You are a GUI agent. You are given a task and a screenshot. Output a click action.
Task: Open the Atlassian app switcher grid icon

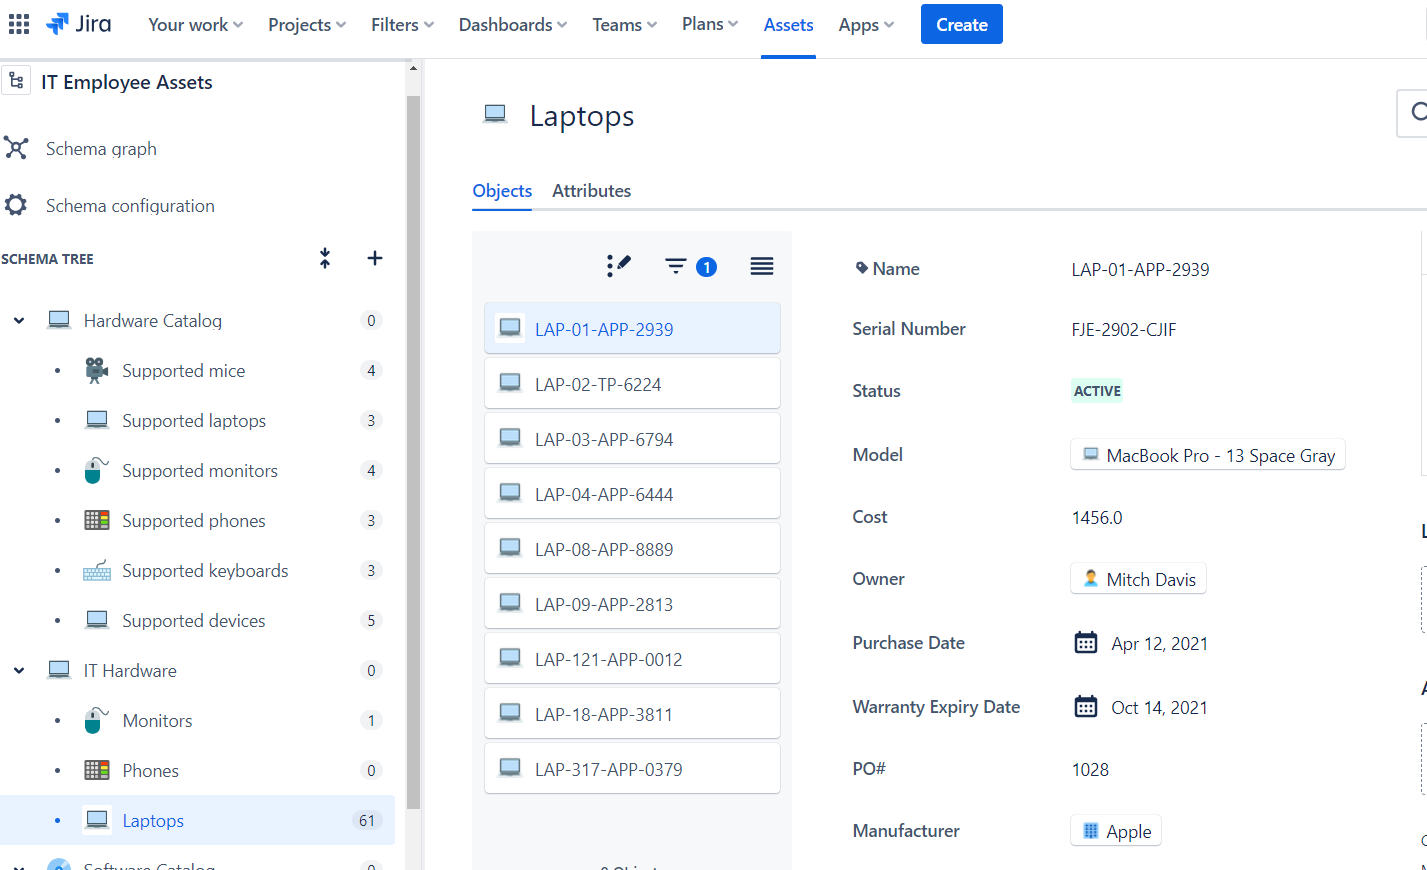click(18, 23)
